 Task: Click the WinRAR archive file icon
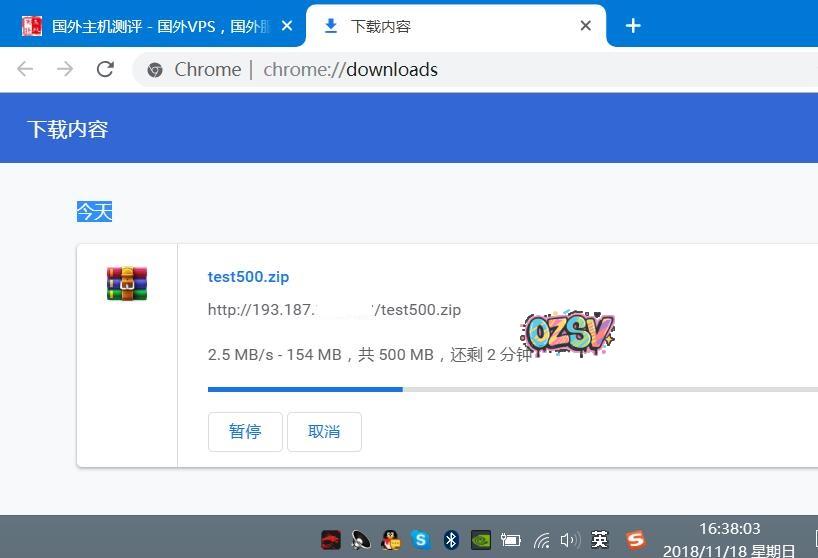(x=127, y=283)
